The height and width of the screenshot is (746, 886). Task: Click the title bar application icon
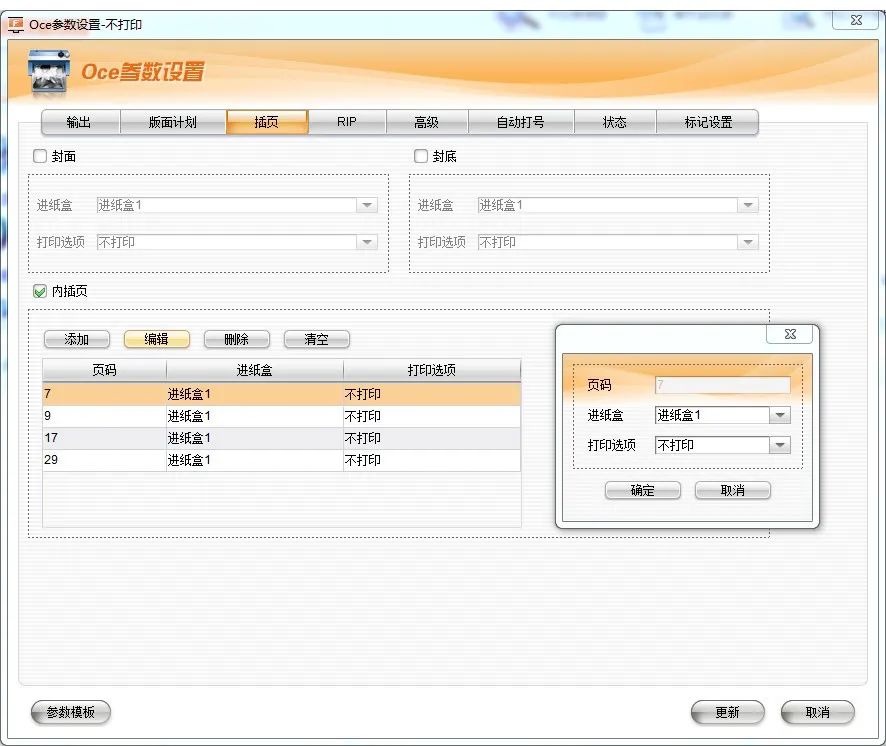pos(16,25)
